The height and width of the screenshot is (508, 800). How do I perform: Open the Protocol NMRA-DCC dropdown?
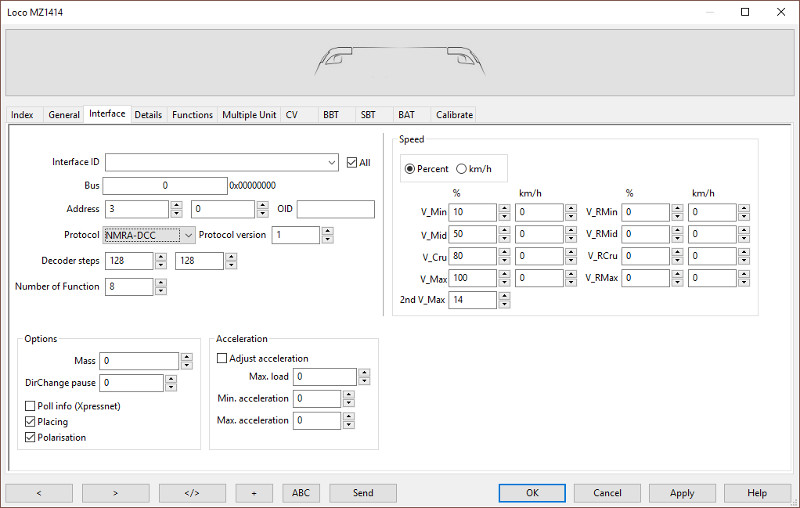pos(188,235)
